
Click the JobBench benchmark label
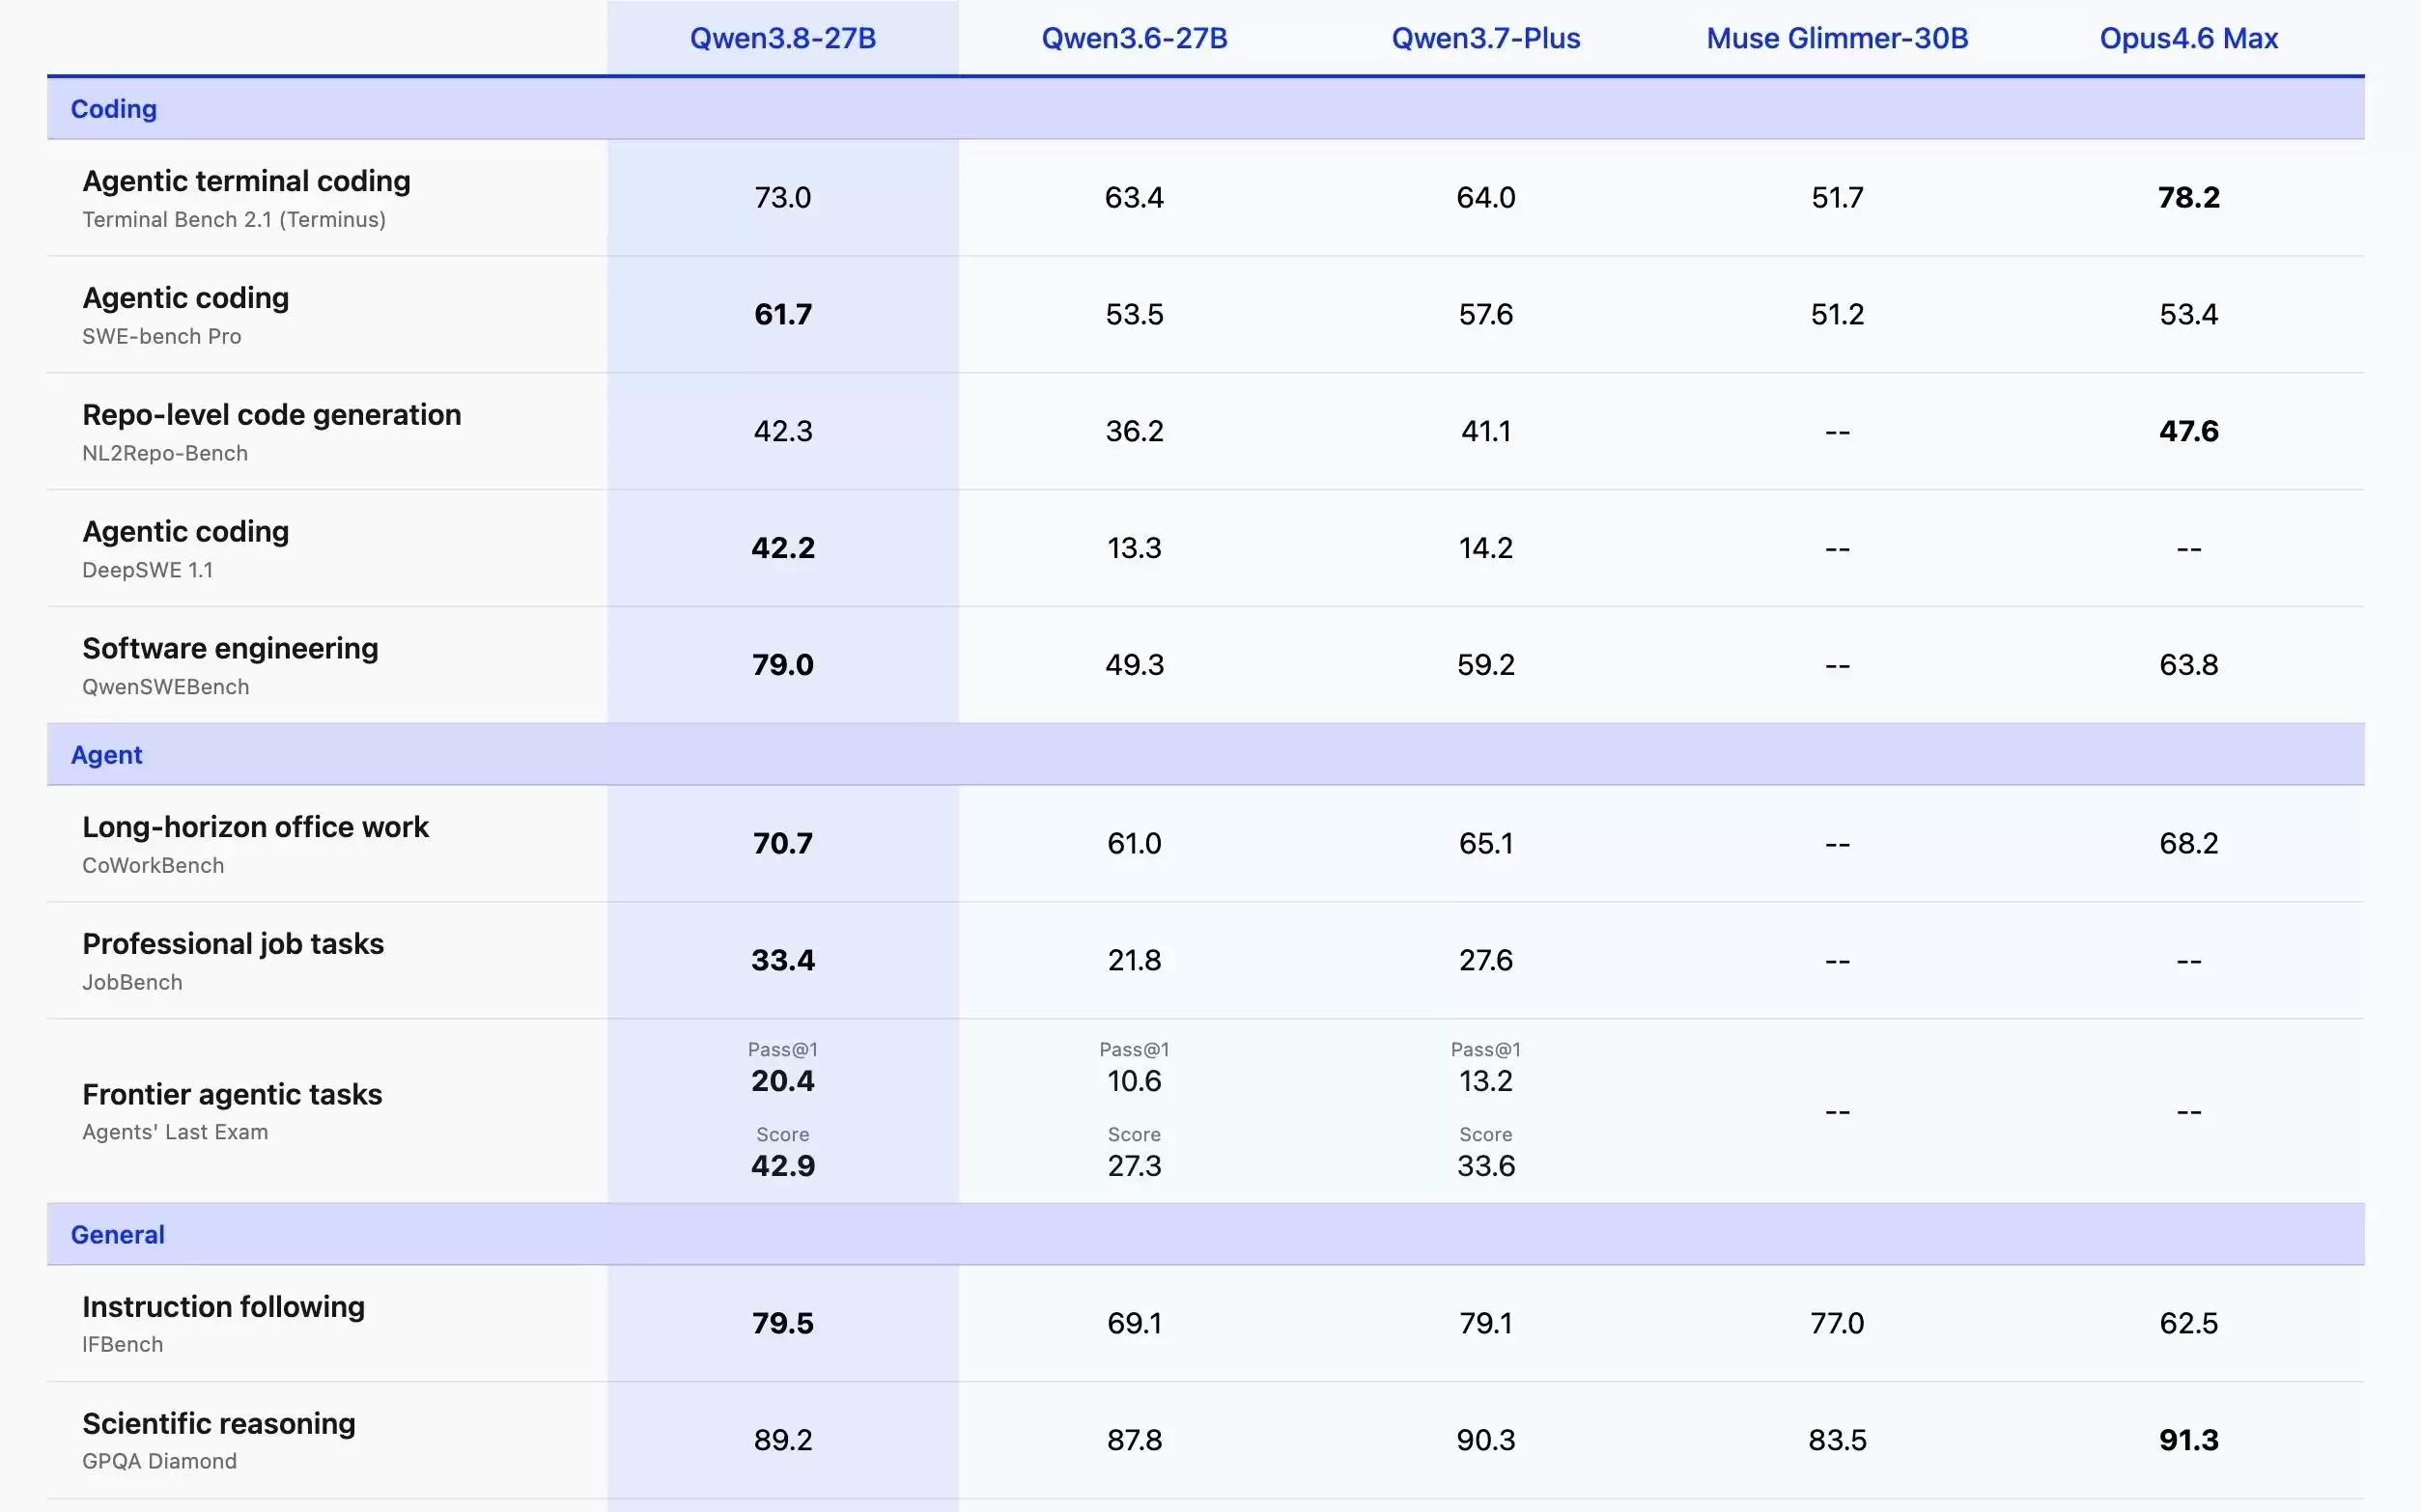click(x=132, y=982)
